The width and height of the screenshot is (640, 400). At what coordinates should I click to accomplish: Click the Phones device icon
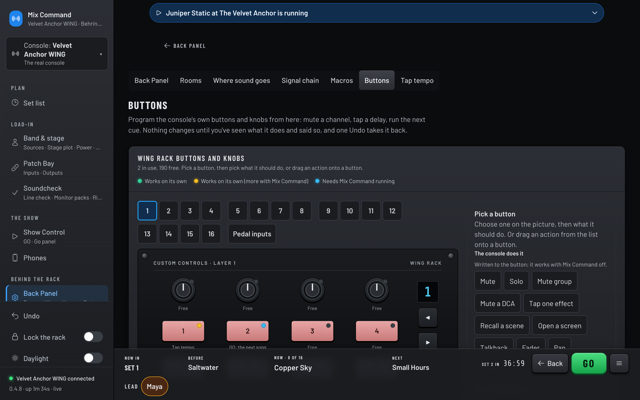(x=15, y=258)
